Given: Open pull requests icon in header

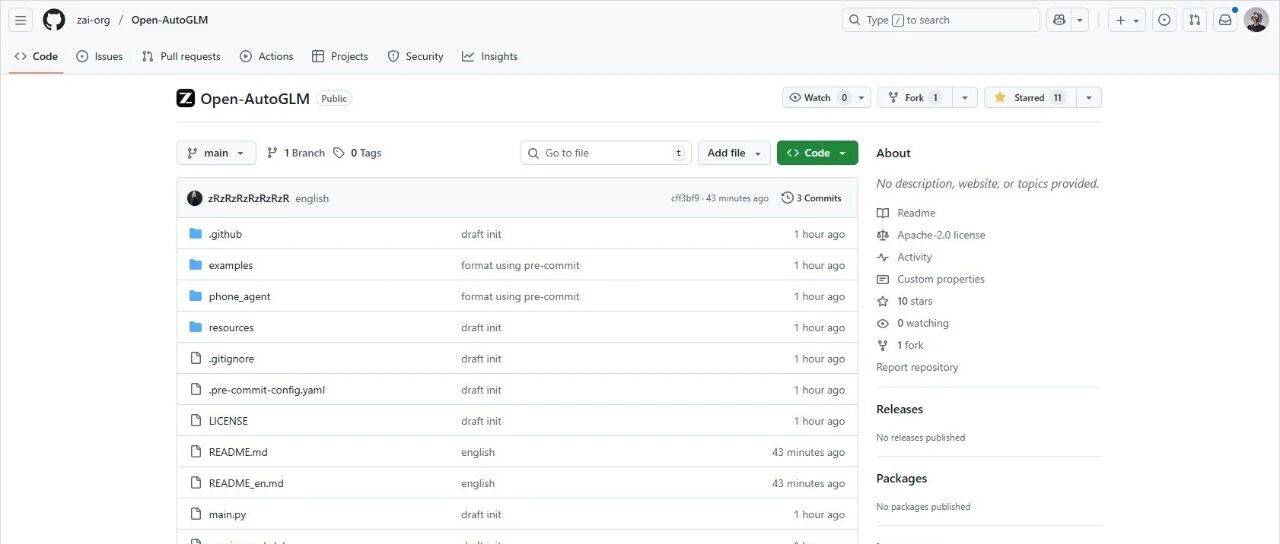Looking at the screenshot, I should pos(1194,20).
